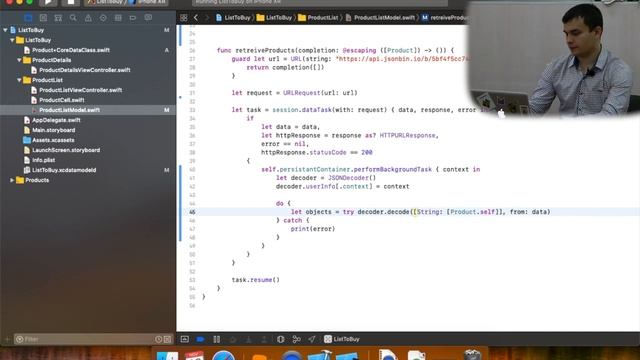
Task: Collapse the ProductDetails folder
Action: [x=19, y=60]
